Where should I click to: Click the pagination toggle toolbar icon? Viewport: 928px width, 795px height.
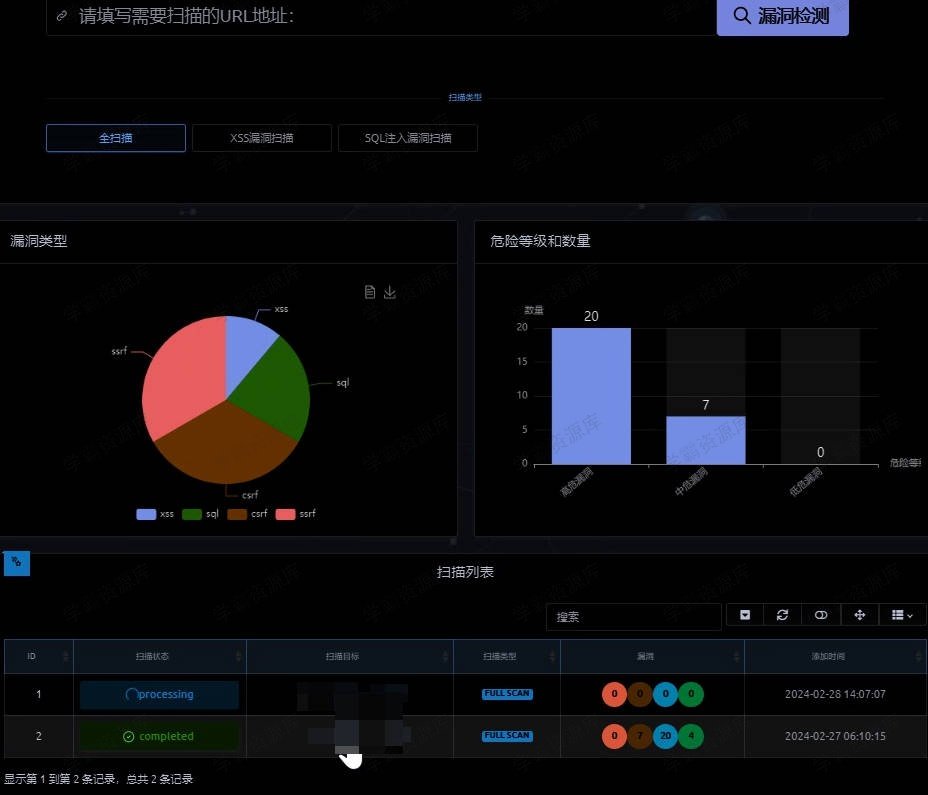tap(745, 616)
